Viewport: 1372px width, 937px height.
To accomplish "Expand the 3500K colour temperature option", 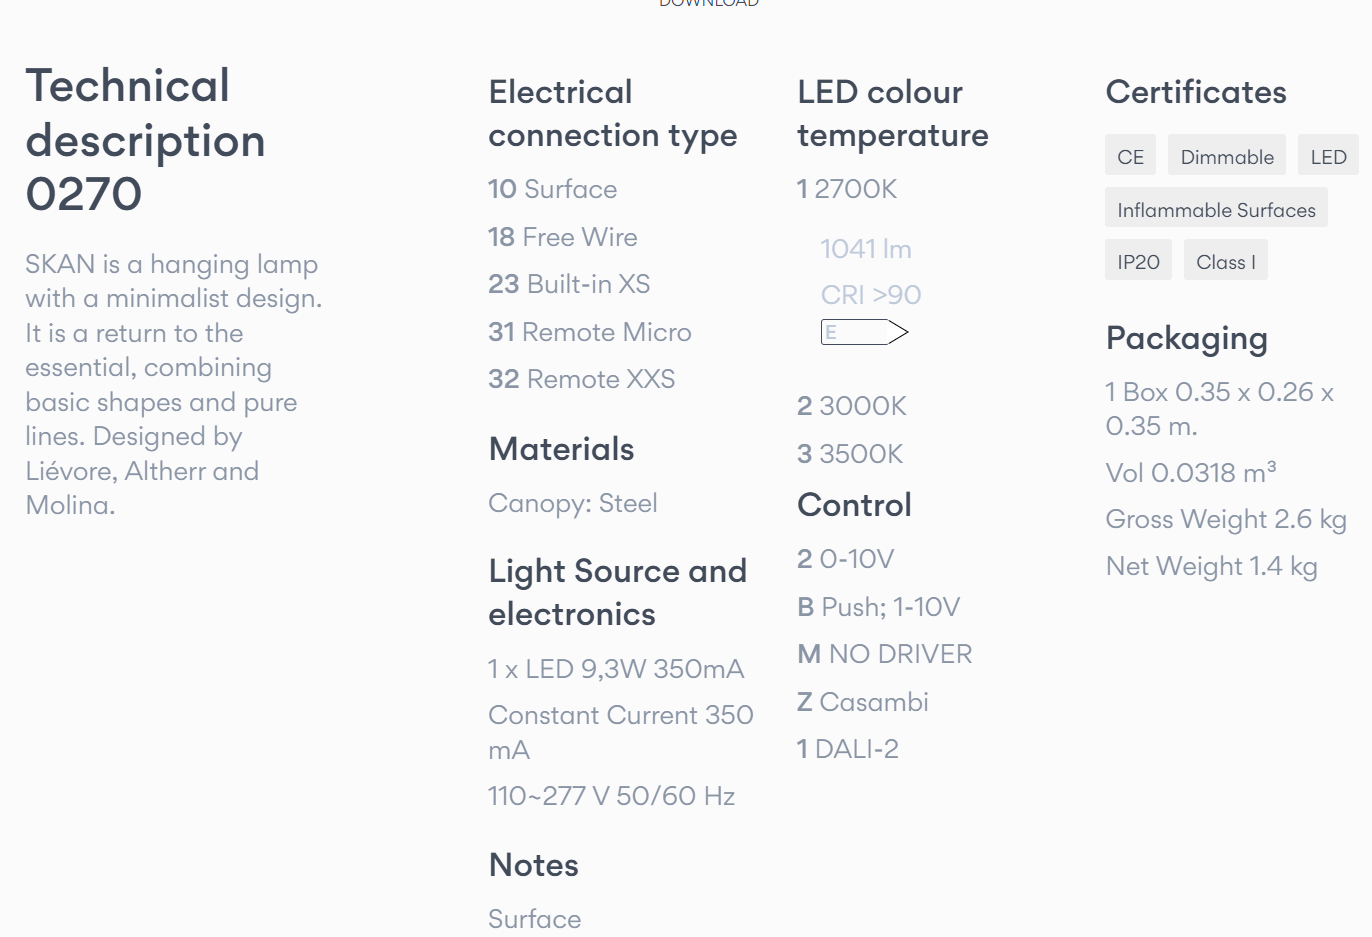I will pyautogui.click(x=850, y=454).
